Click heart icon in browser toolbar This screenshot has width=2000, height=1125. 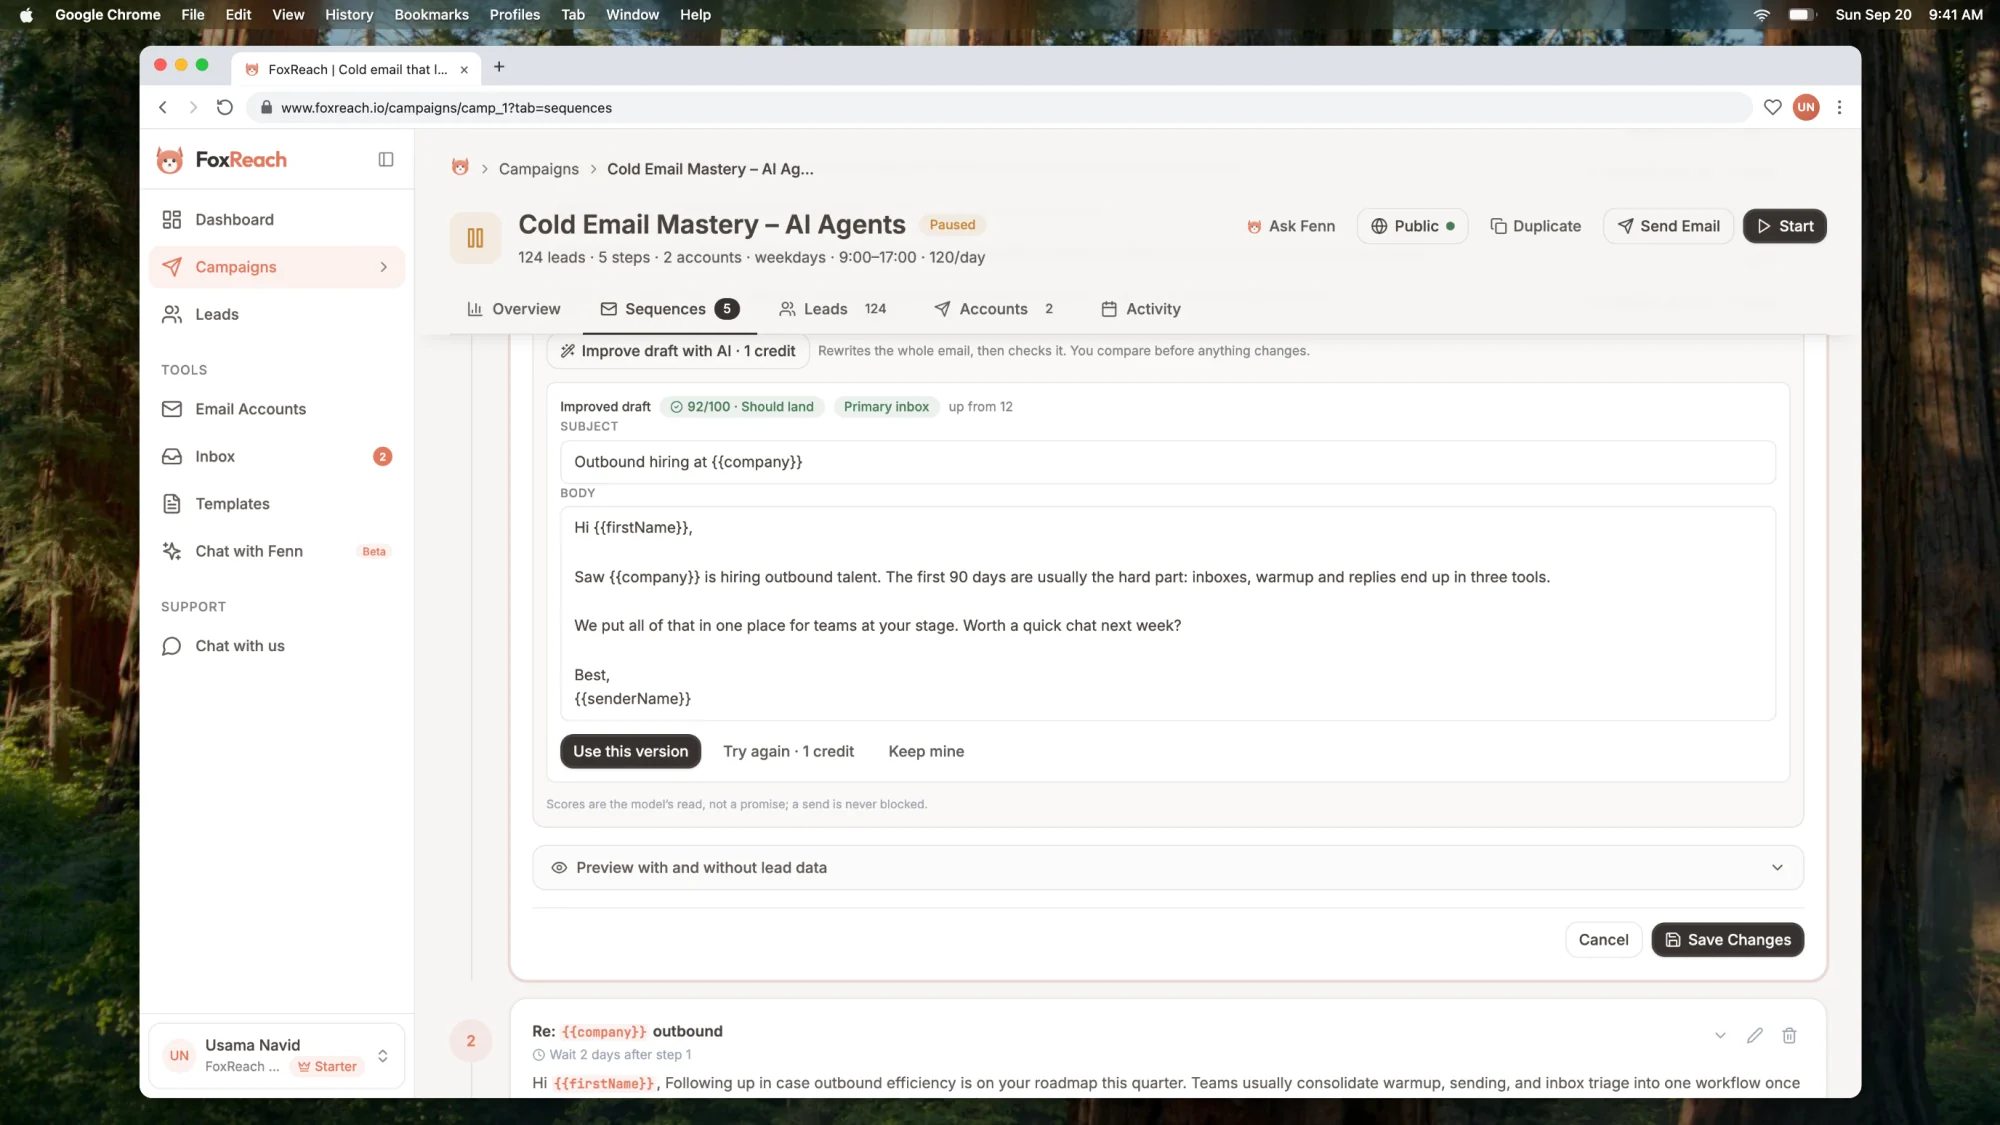pos(1772,107)
